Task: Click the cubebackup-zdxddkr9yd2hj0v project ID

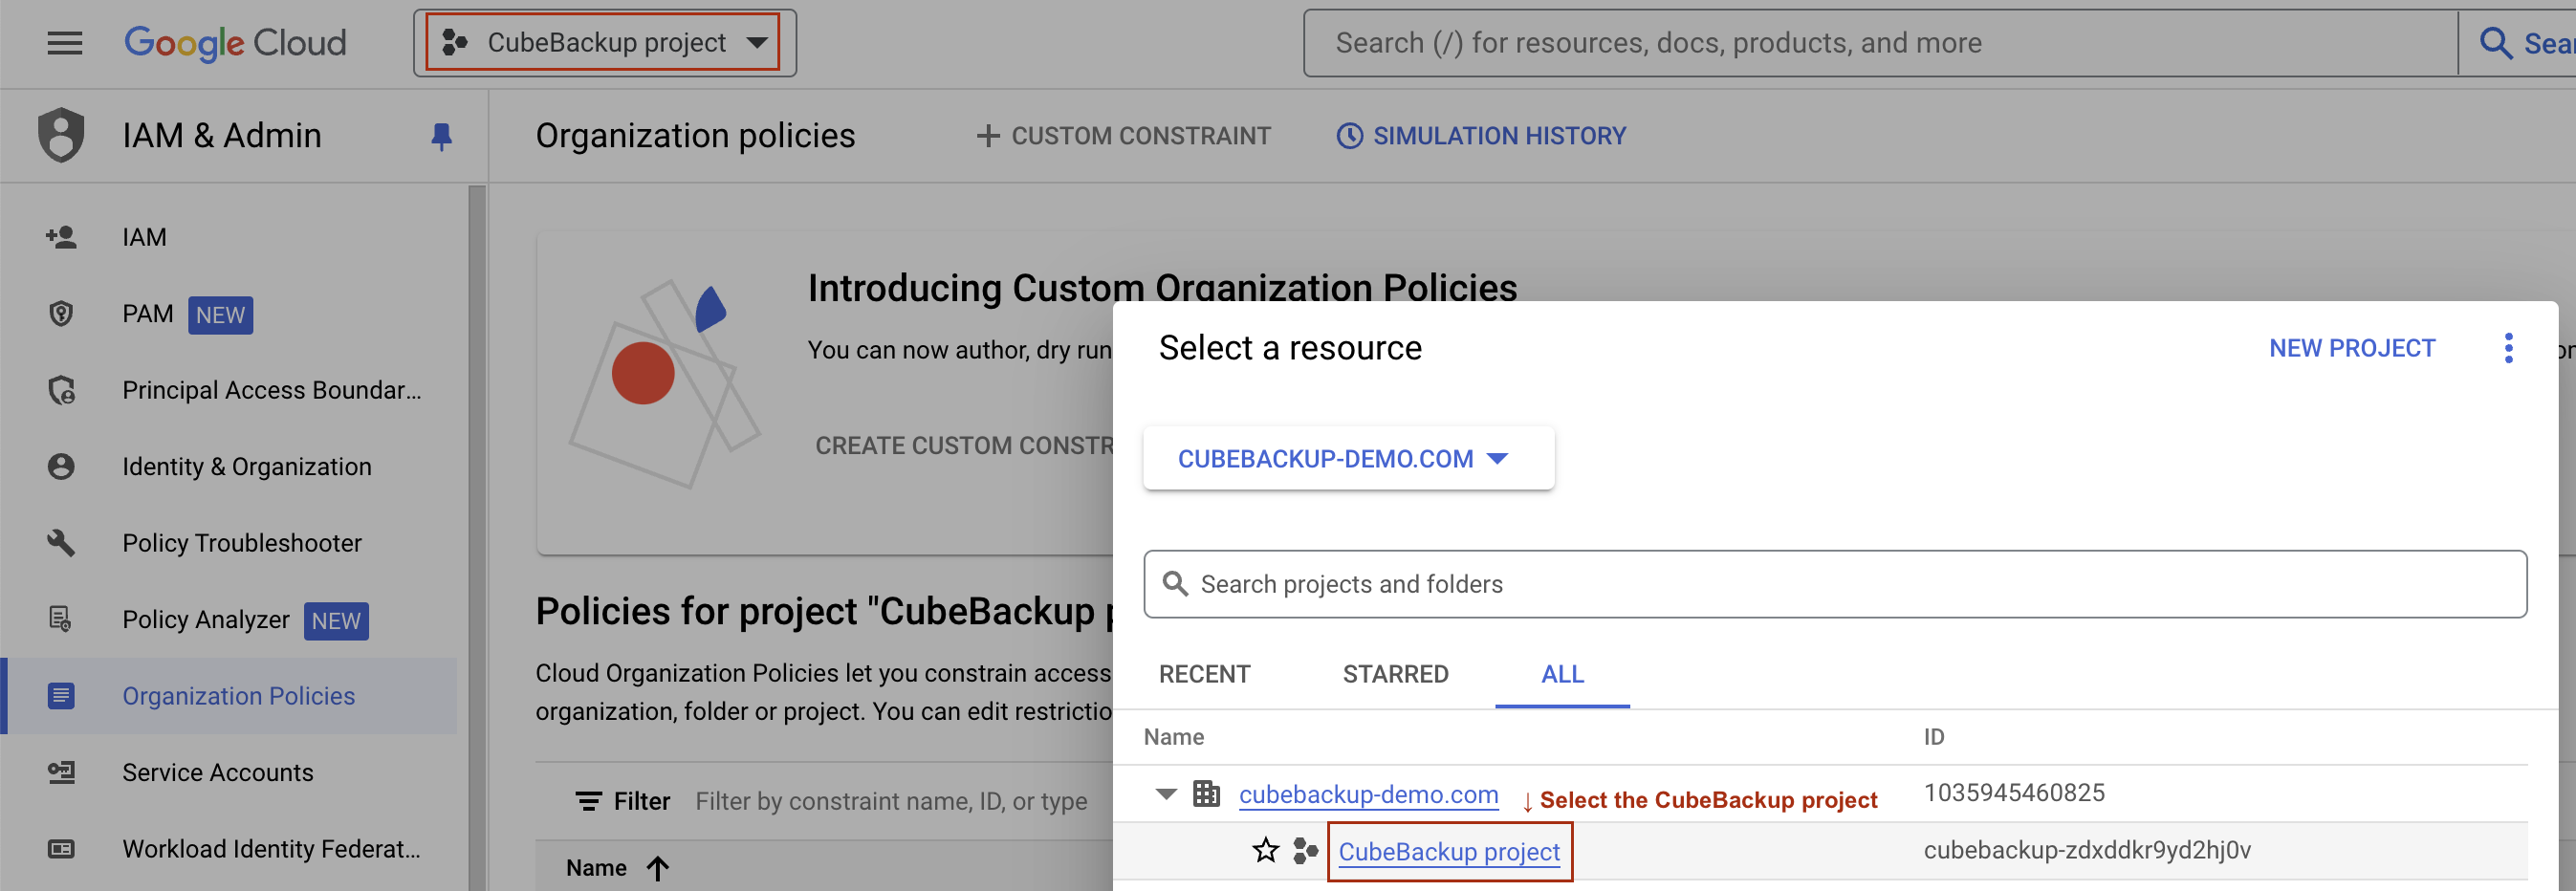Action: (x=2087, y=850)
